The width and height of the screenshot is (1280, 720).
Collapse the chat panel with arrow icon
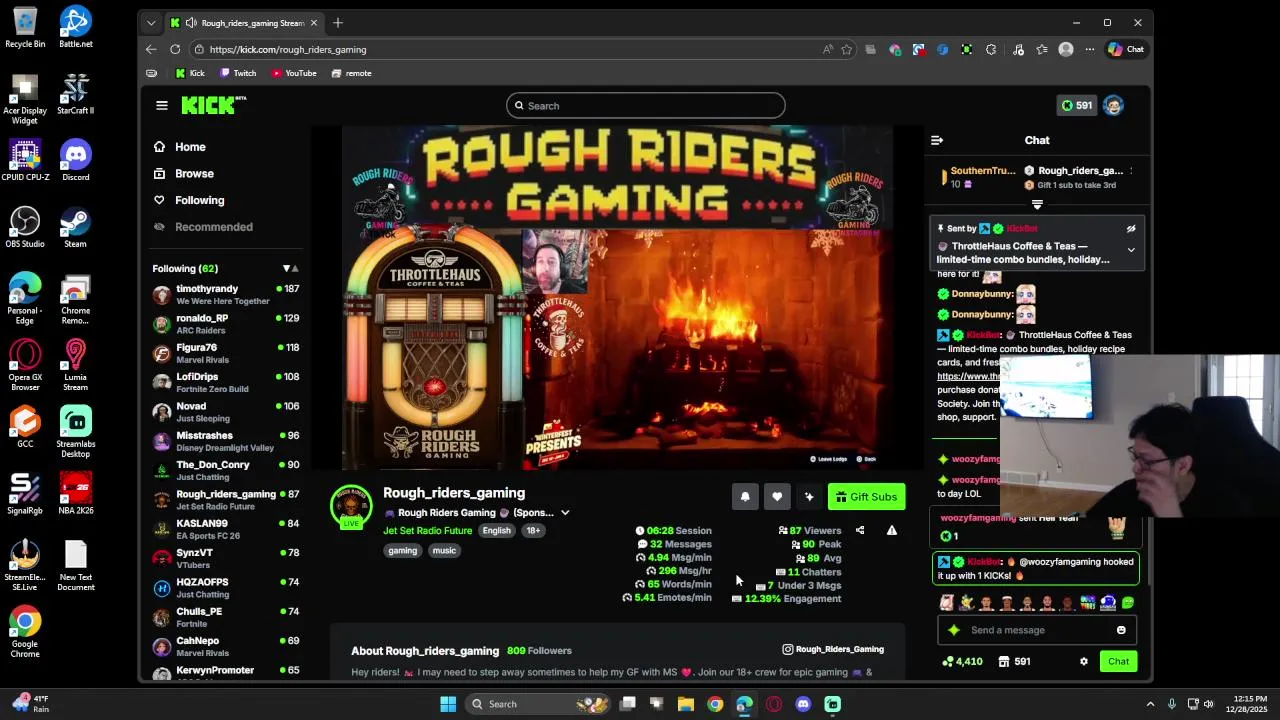[936, 140]
